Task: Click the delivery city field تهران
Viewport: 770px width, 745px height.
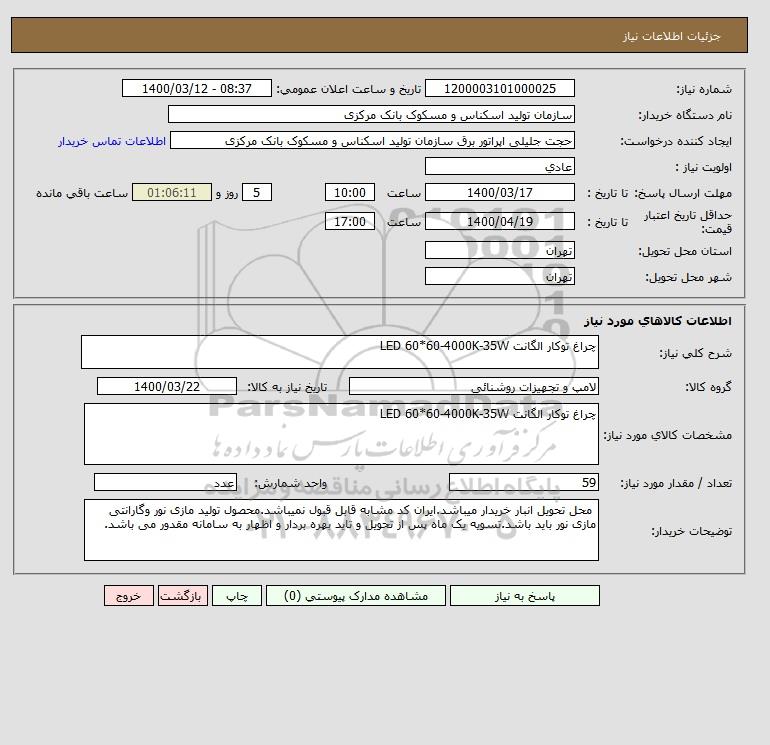Action: [499, 276]
